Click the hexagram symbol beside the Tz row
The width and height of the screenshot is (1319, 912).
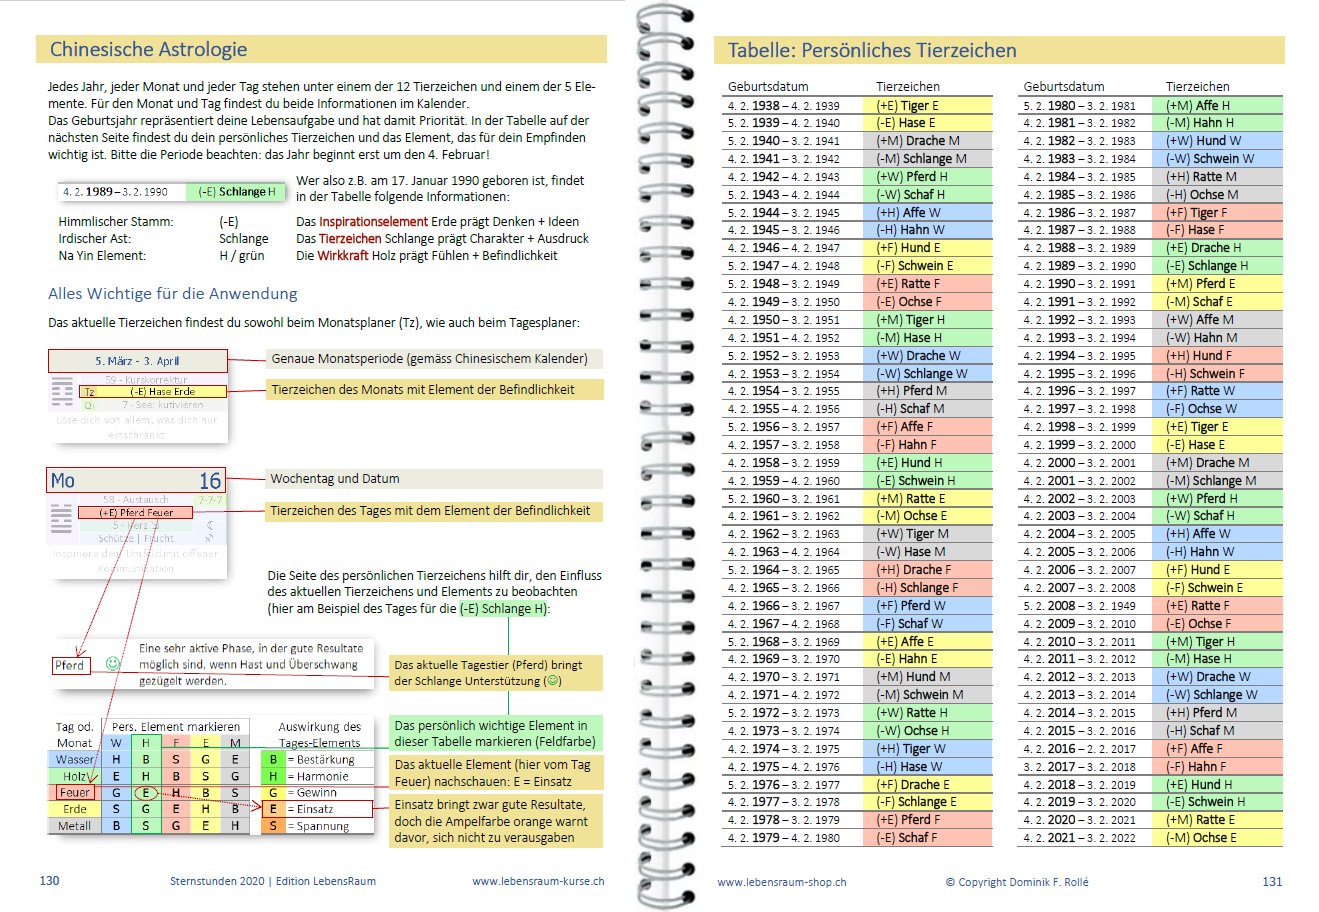click(62, 391)
